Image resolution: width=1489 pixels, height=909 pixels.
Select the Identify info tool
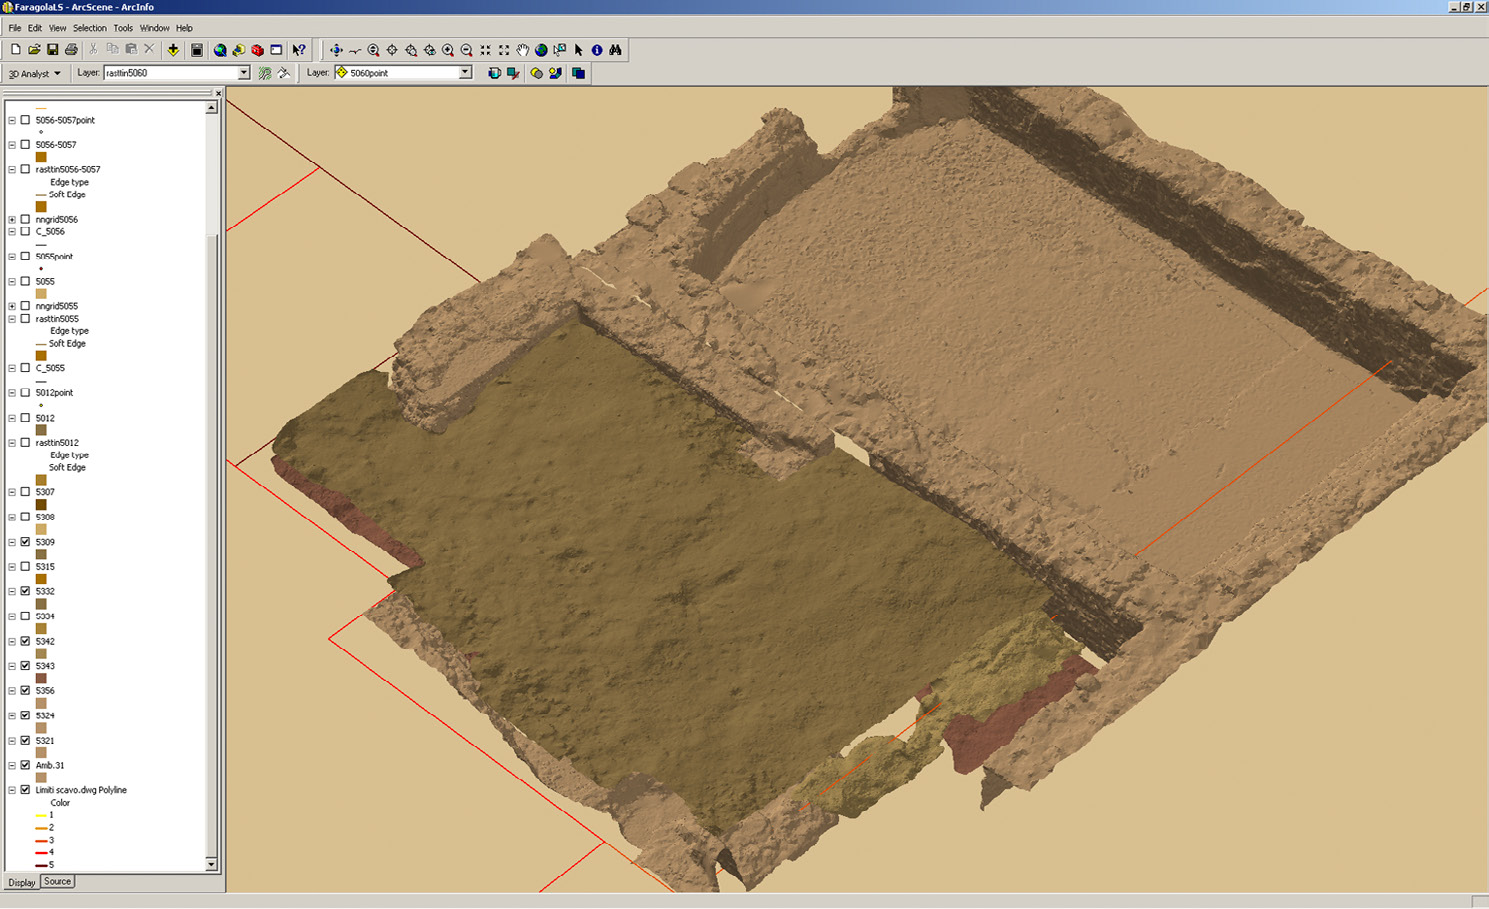tap(597, 50)
